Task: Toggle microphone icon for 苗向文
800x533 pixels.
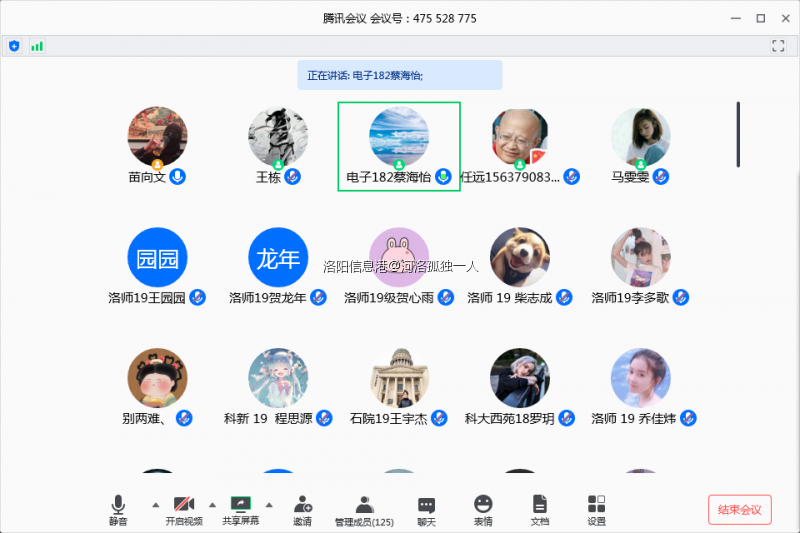Action: pyautogui.click(x=178, y=177)
